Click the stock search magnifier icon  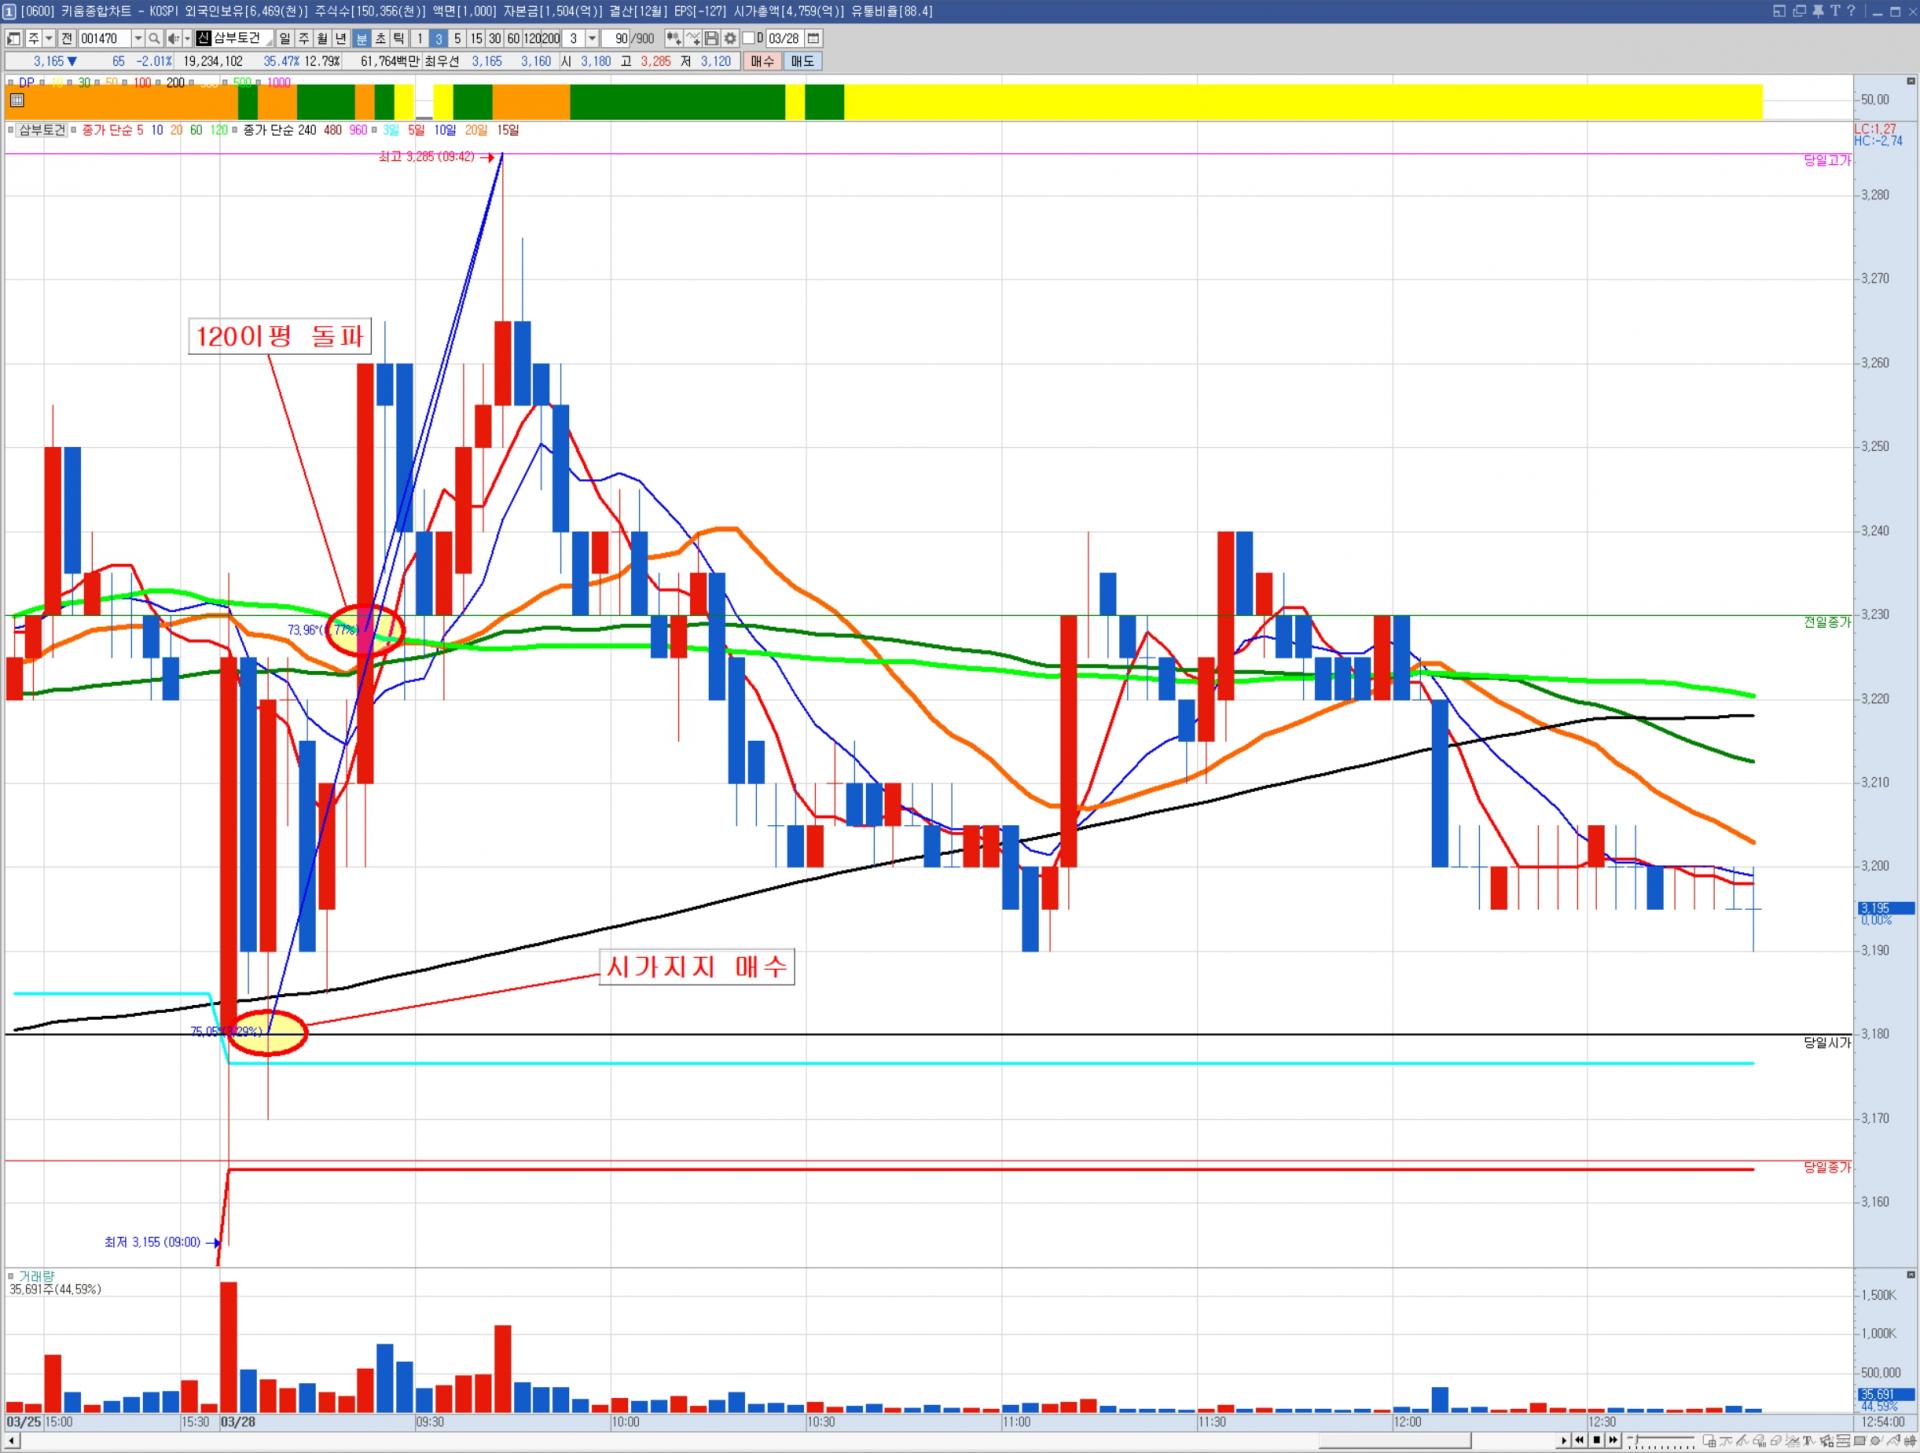click(x=154, y=38)
